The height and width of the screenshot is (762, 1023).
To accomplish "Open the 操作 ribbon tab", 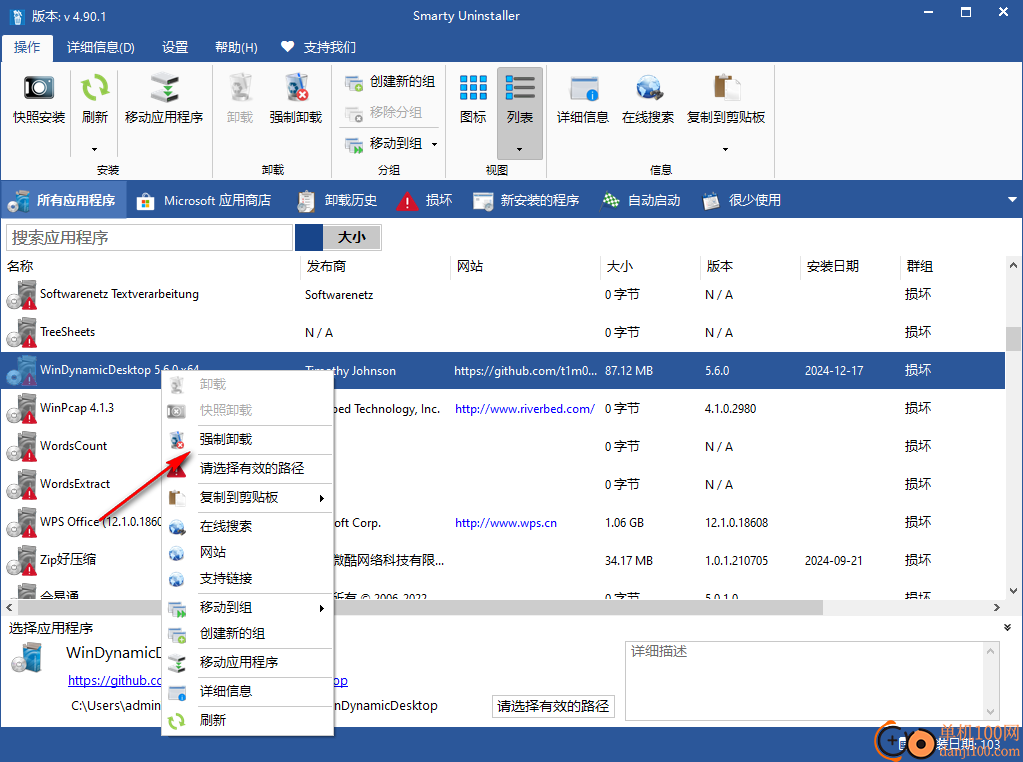I will (x=27, y=47).
